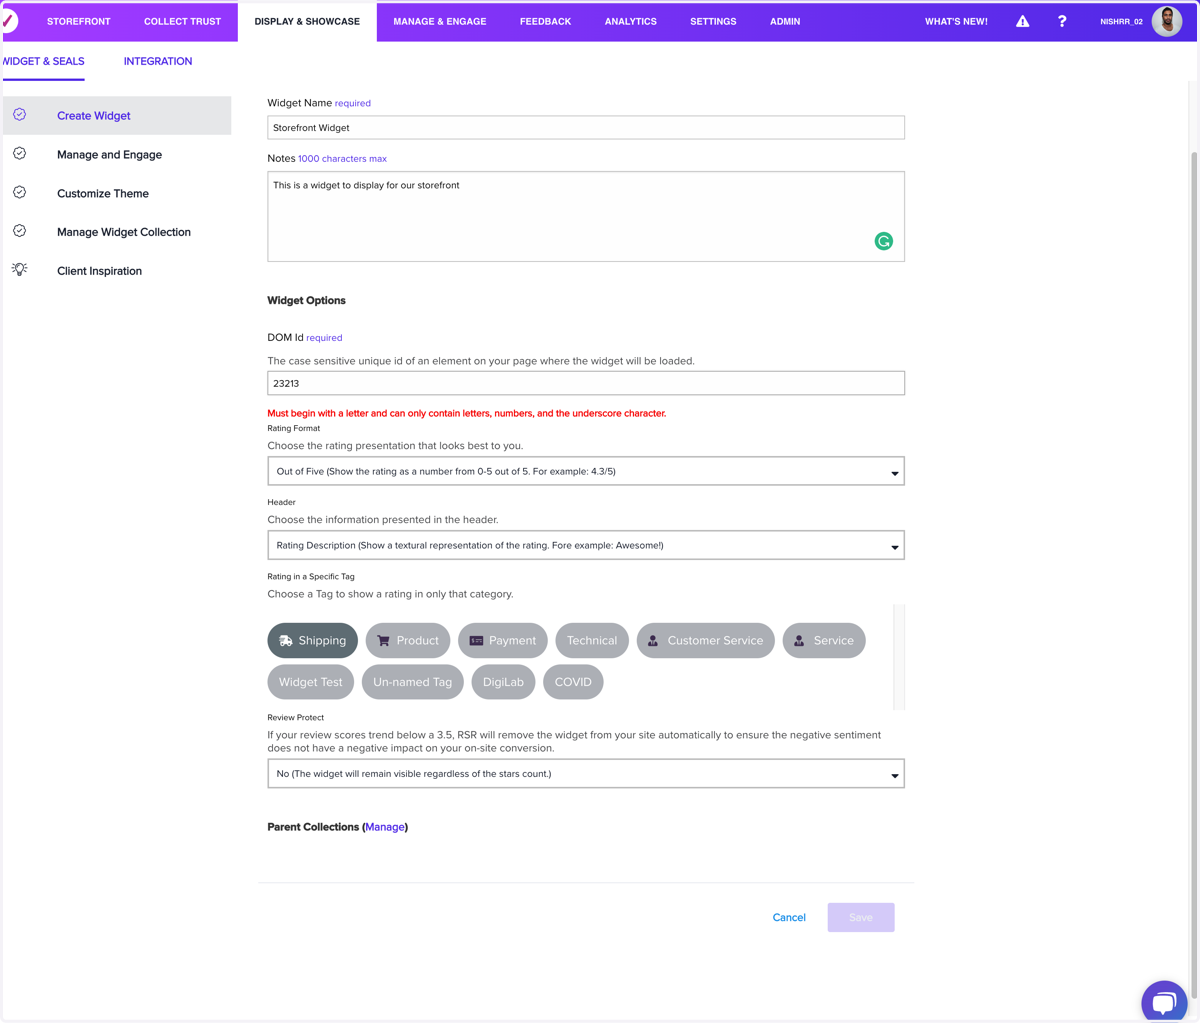This screenshot has width=1200, height=1023.
Task: Open the Settings menu
Action: [x=713, y=21]
